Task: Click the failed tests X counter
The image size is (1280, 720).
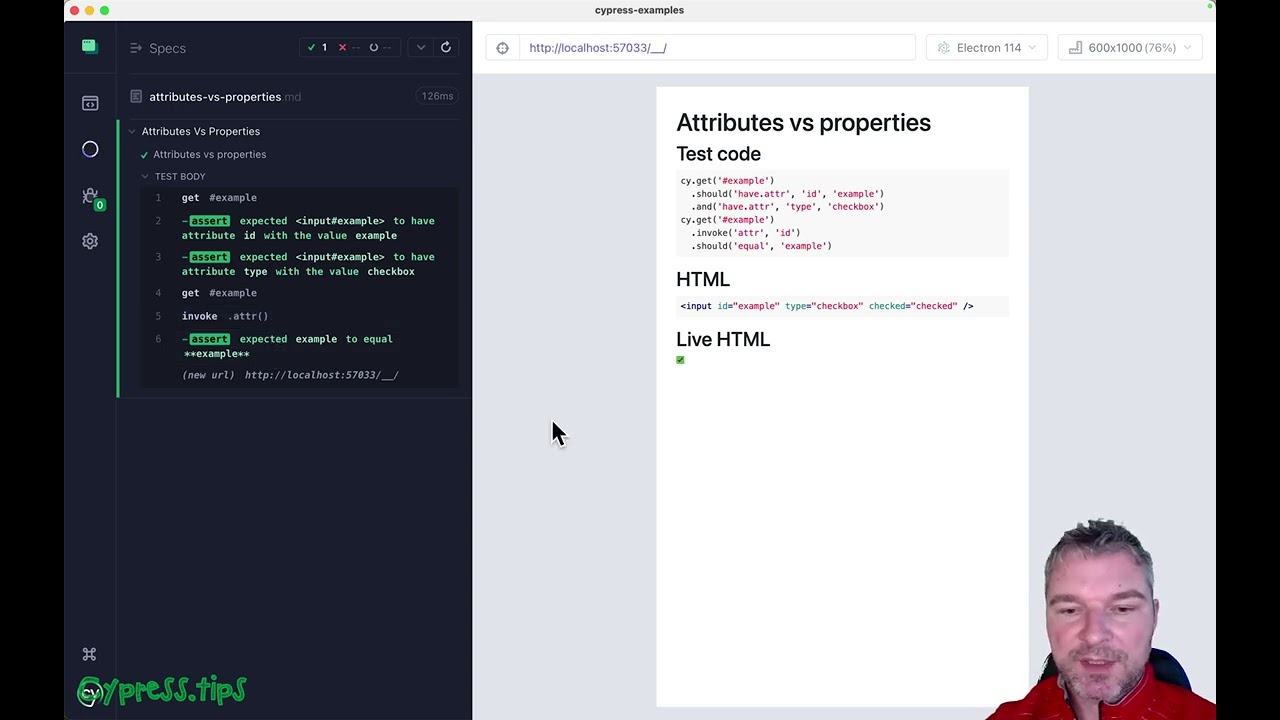Action: pos(349,47)
